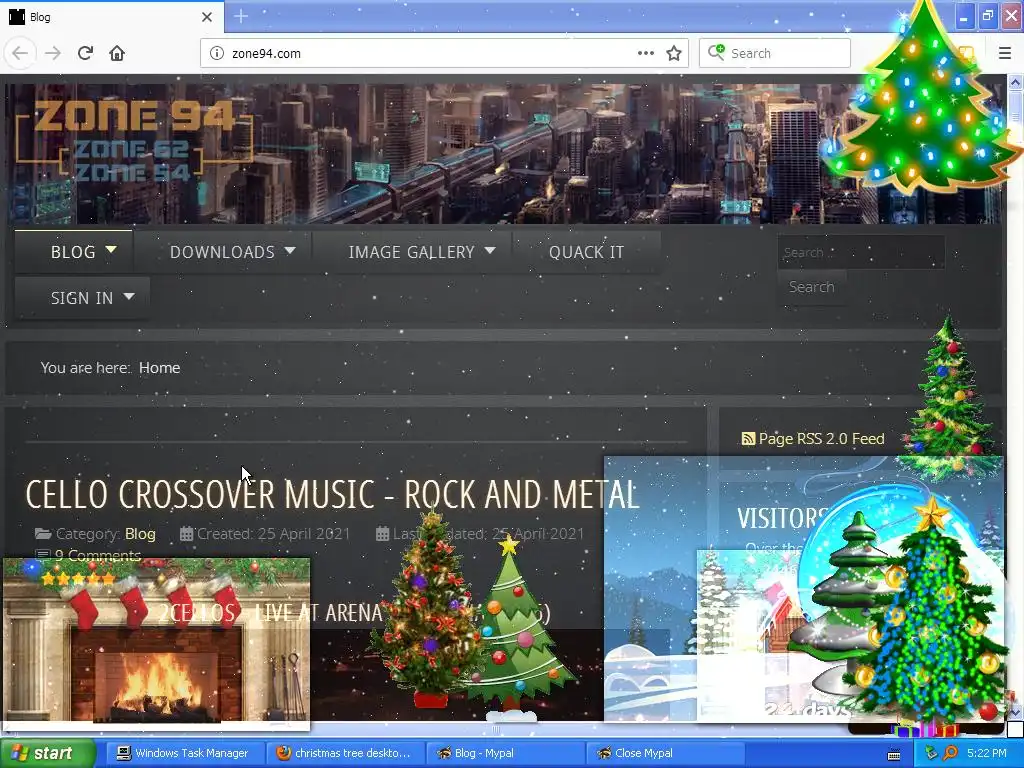The width and height of the screenshot is (1024, 768).
Task: Click the folder icon beside Category
Action: [43, 534]
